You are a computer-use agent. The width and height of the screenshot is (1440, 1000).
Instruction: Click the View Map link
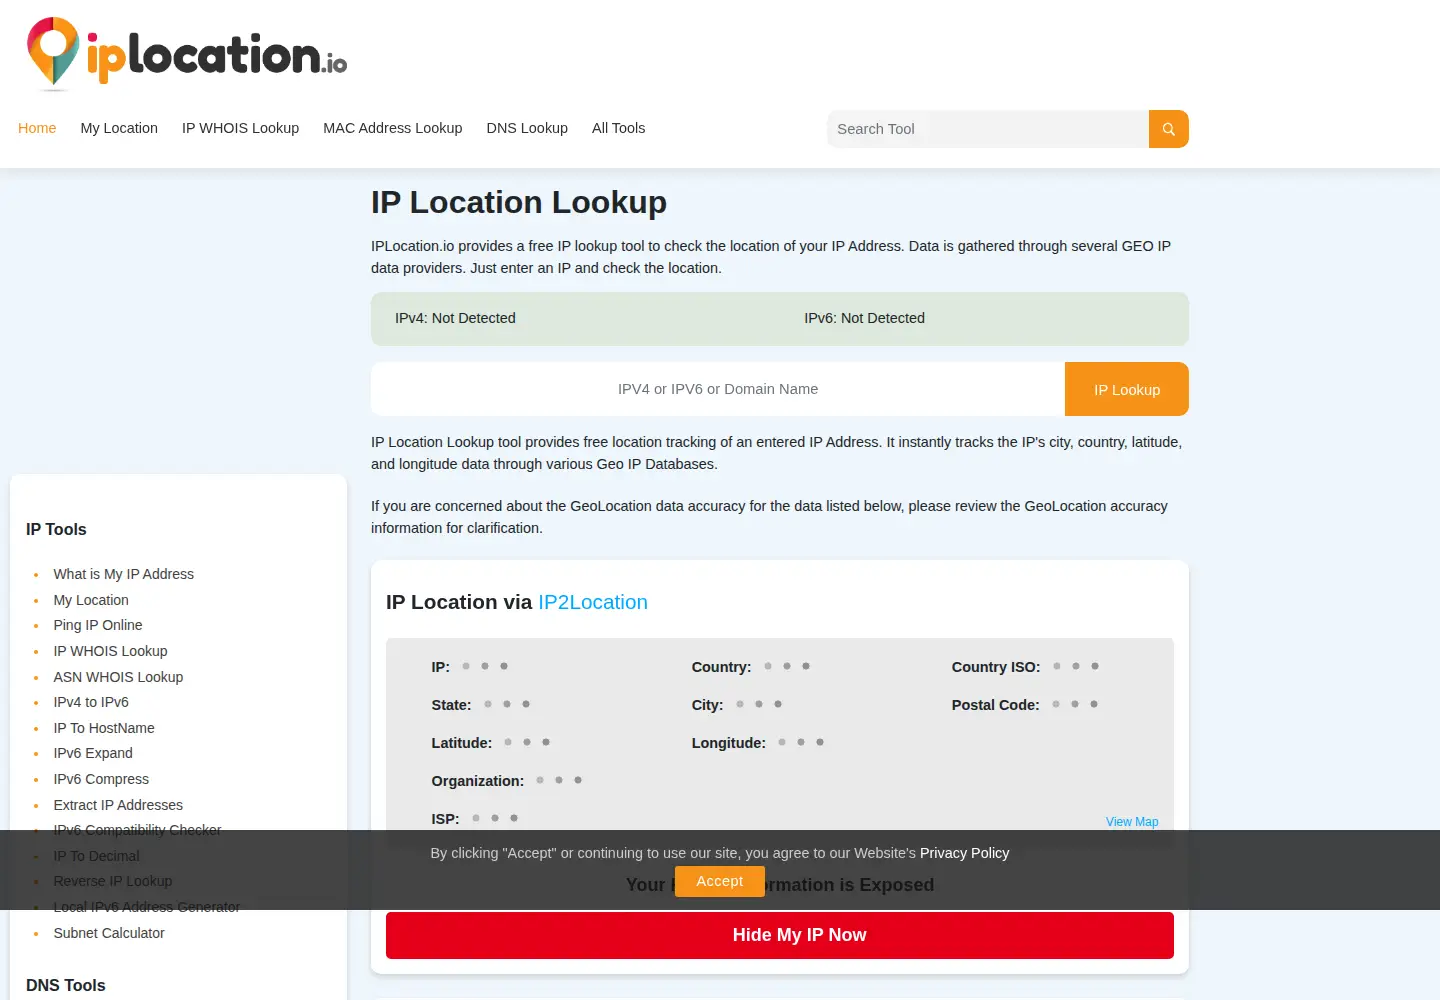[x=1132, y=822]
